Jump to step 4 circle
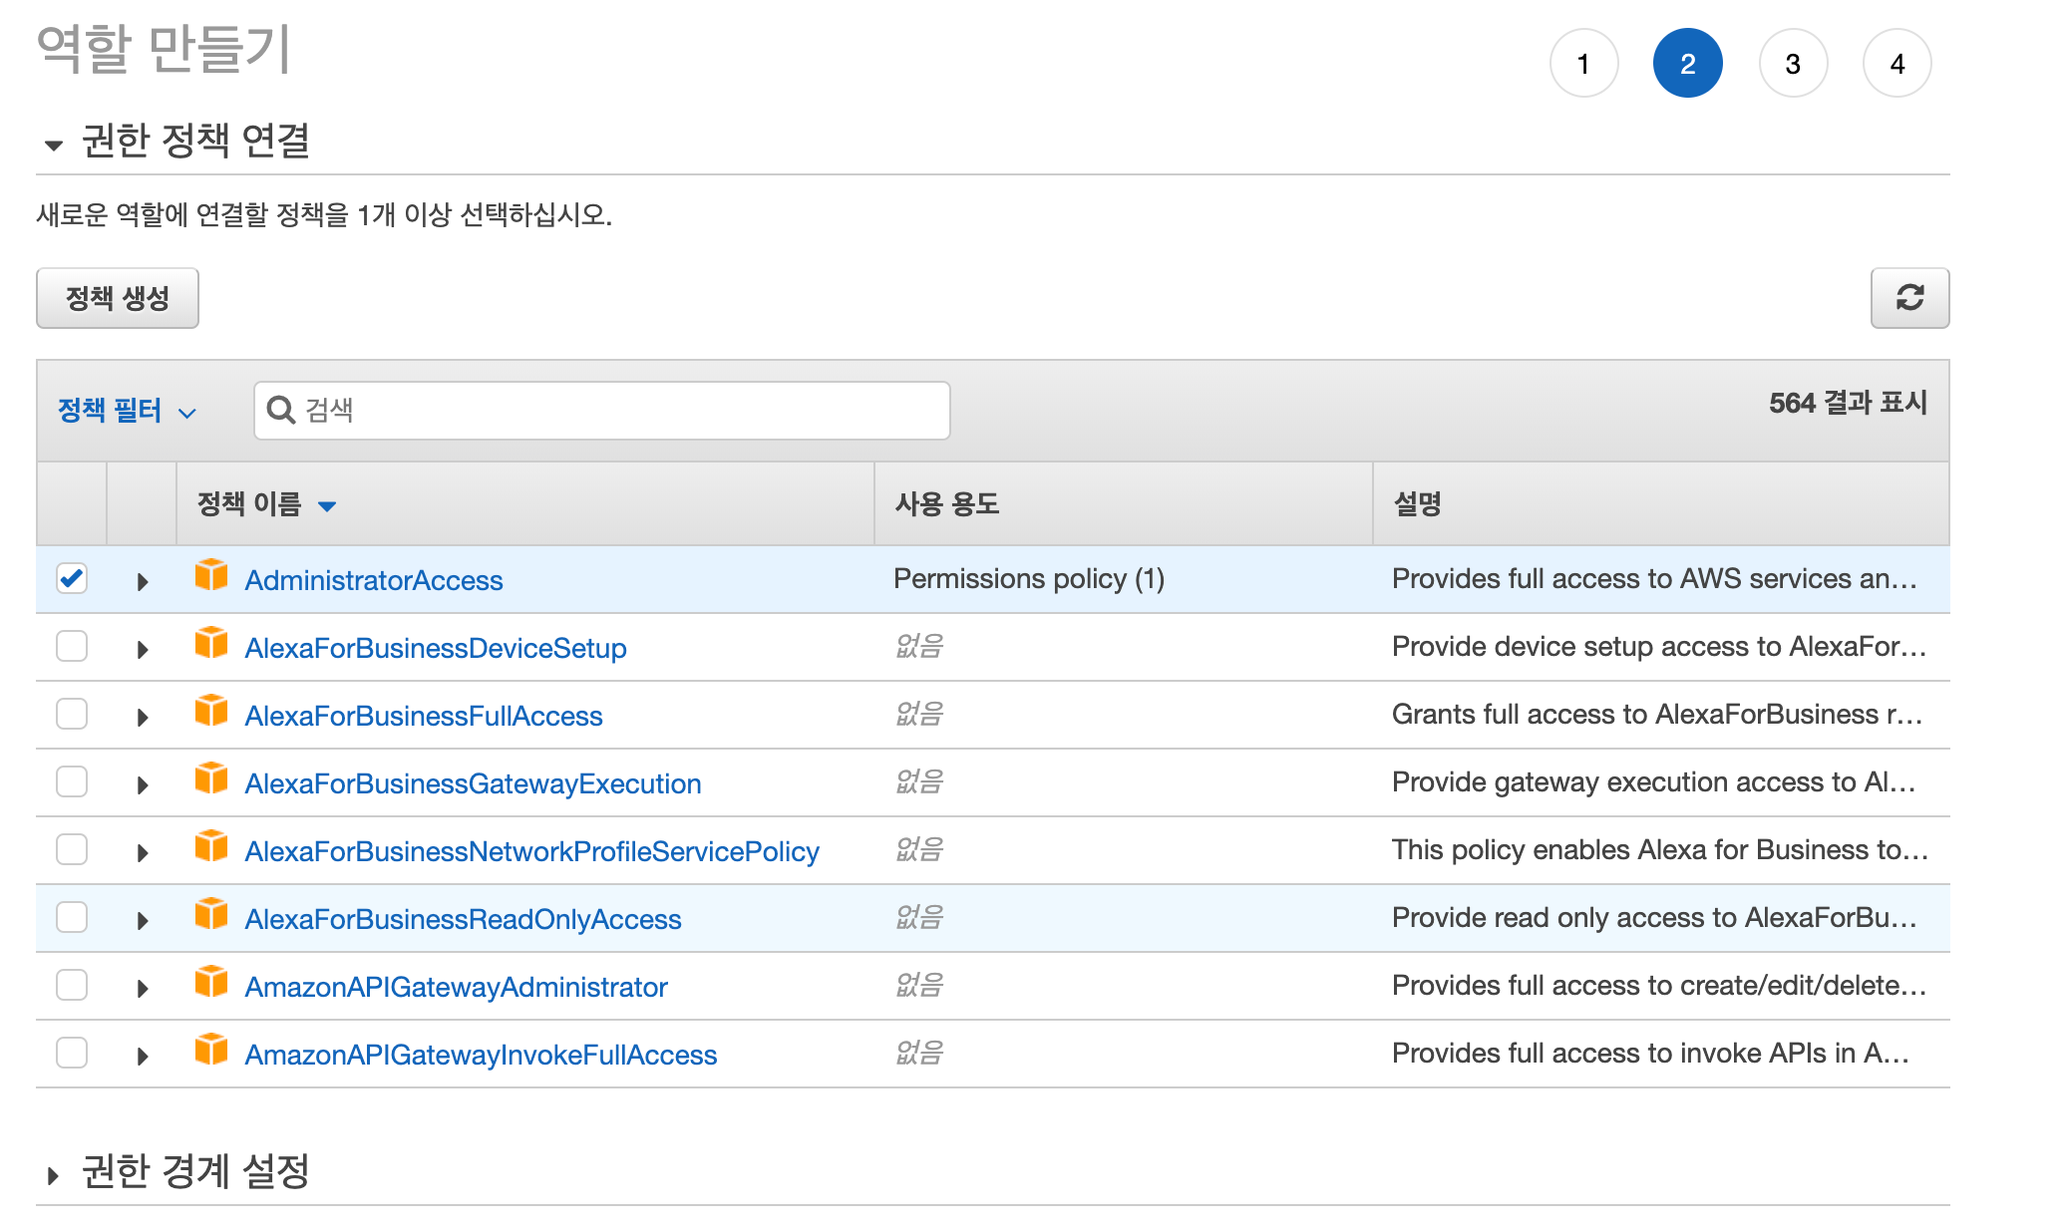The width and height of the screenshot is (2070, 1232). click(x=1896, y=64)
